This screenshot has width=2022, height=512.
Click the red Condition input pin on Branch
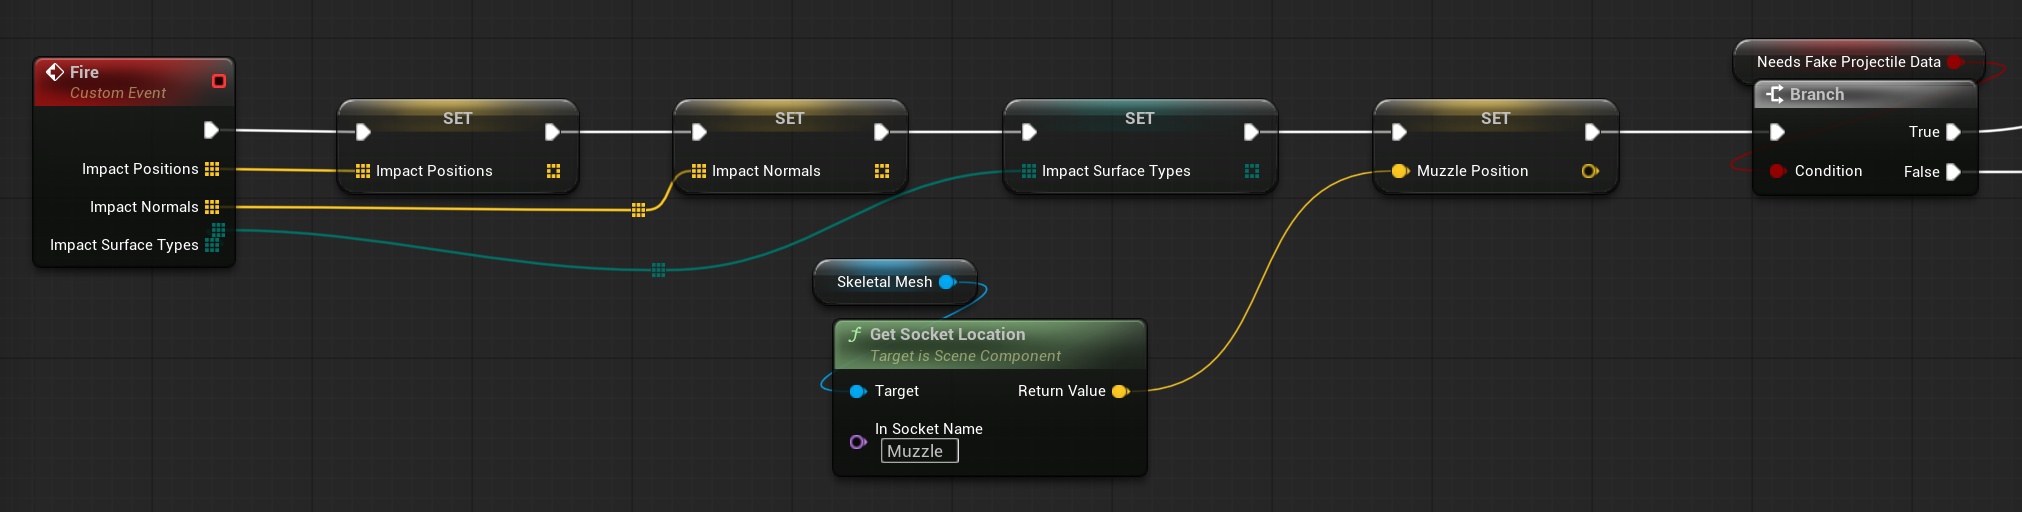coord(1777,171)
